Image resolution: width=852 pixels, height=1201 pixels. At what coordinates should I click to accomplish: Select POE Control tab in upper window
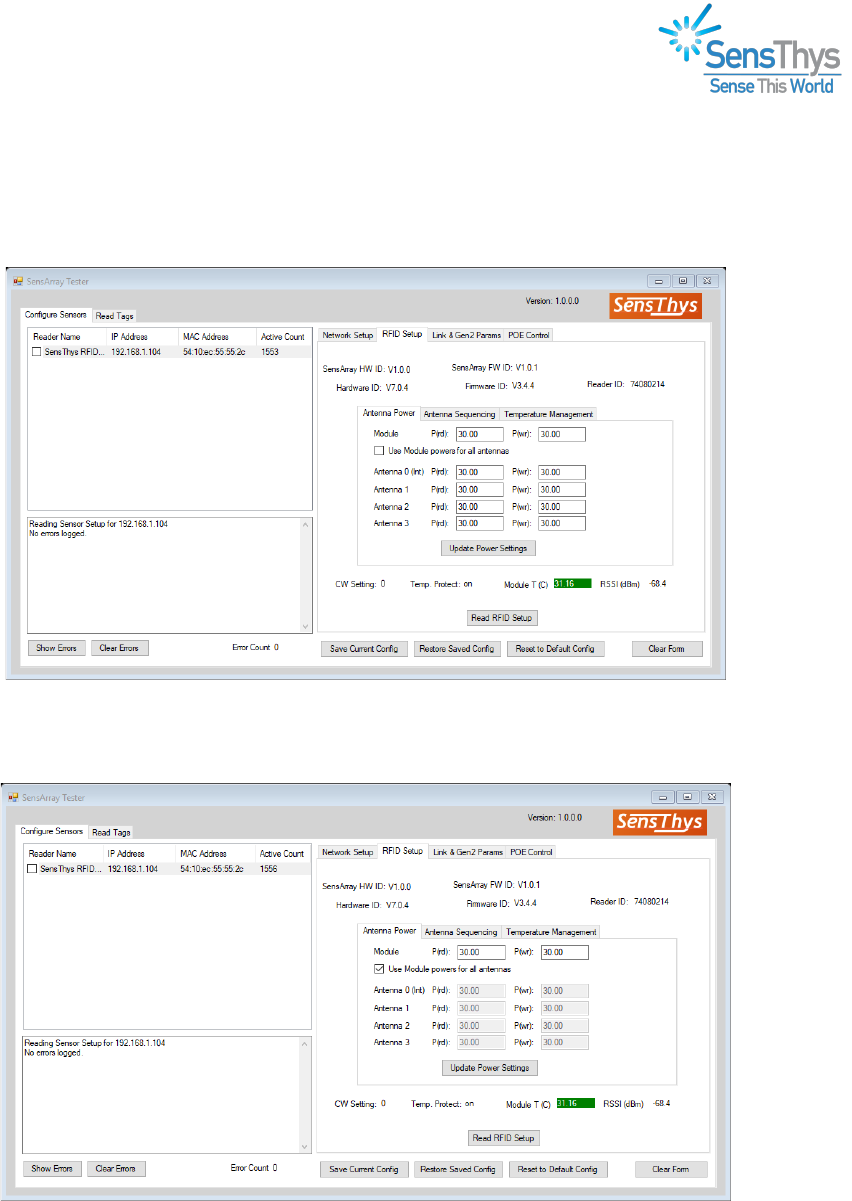pyautogui.click(x=528, y=335)
